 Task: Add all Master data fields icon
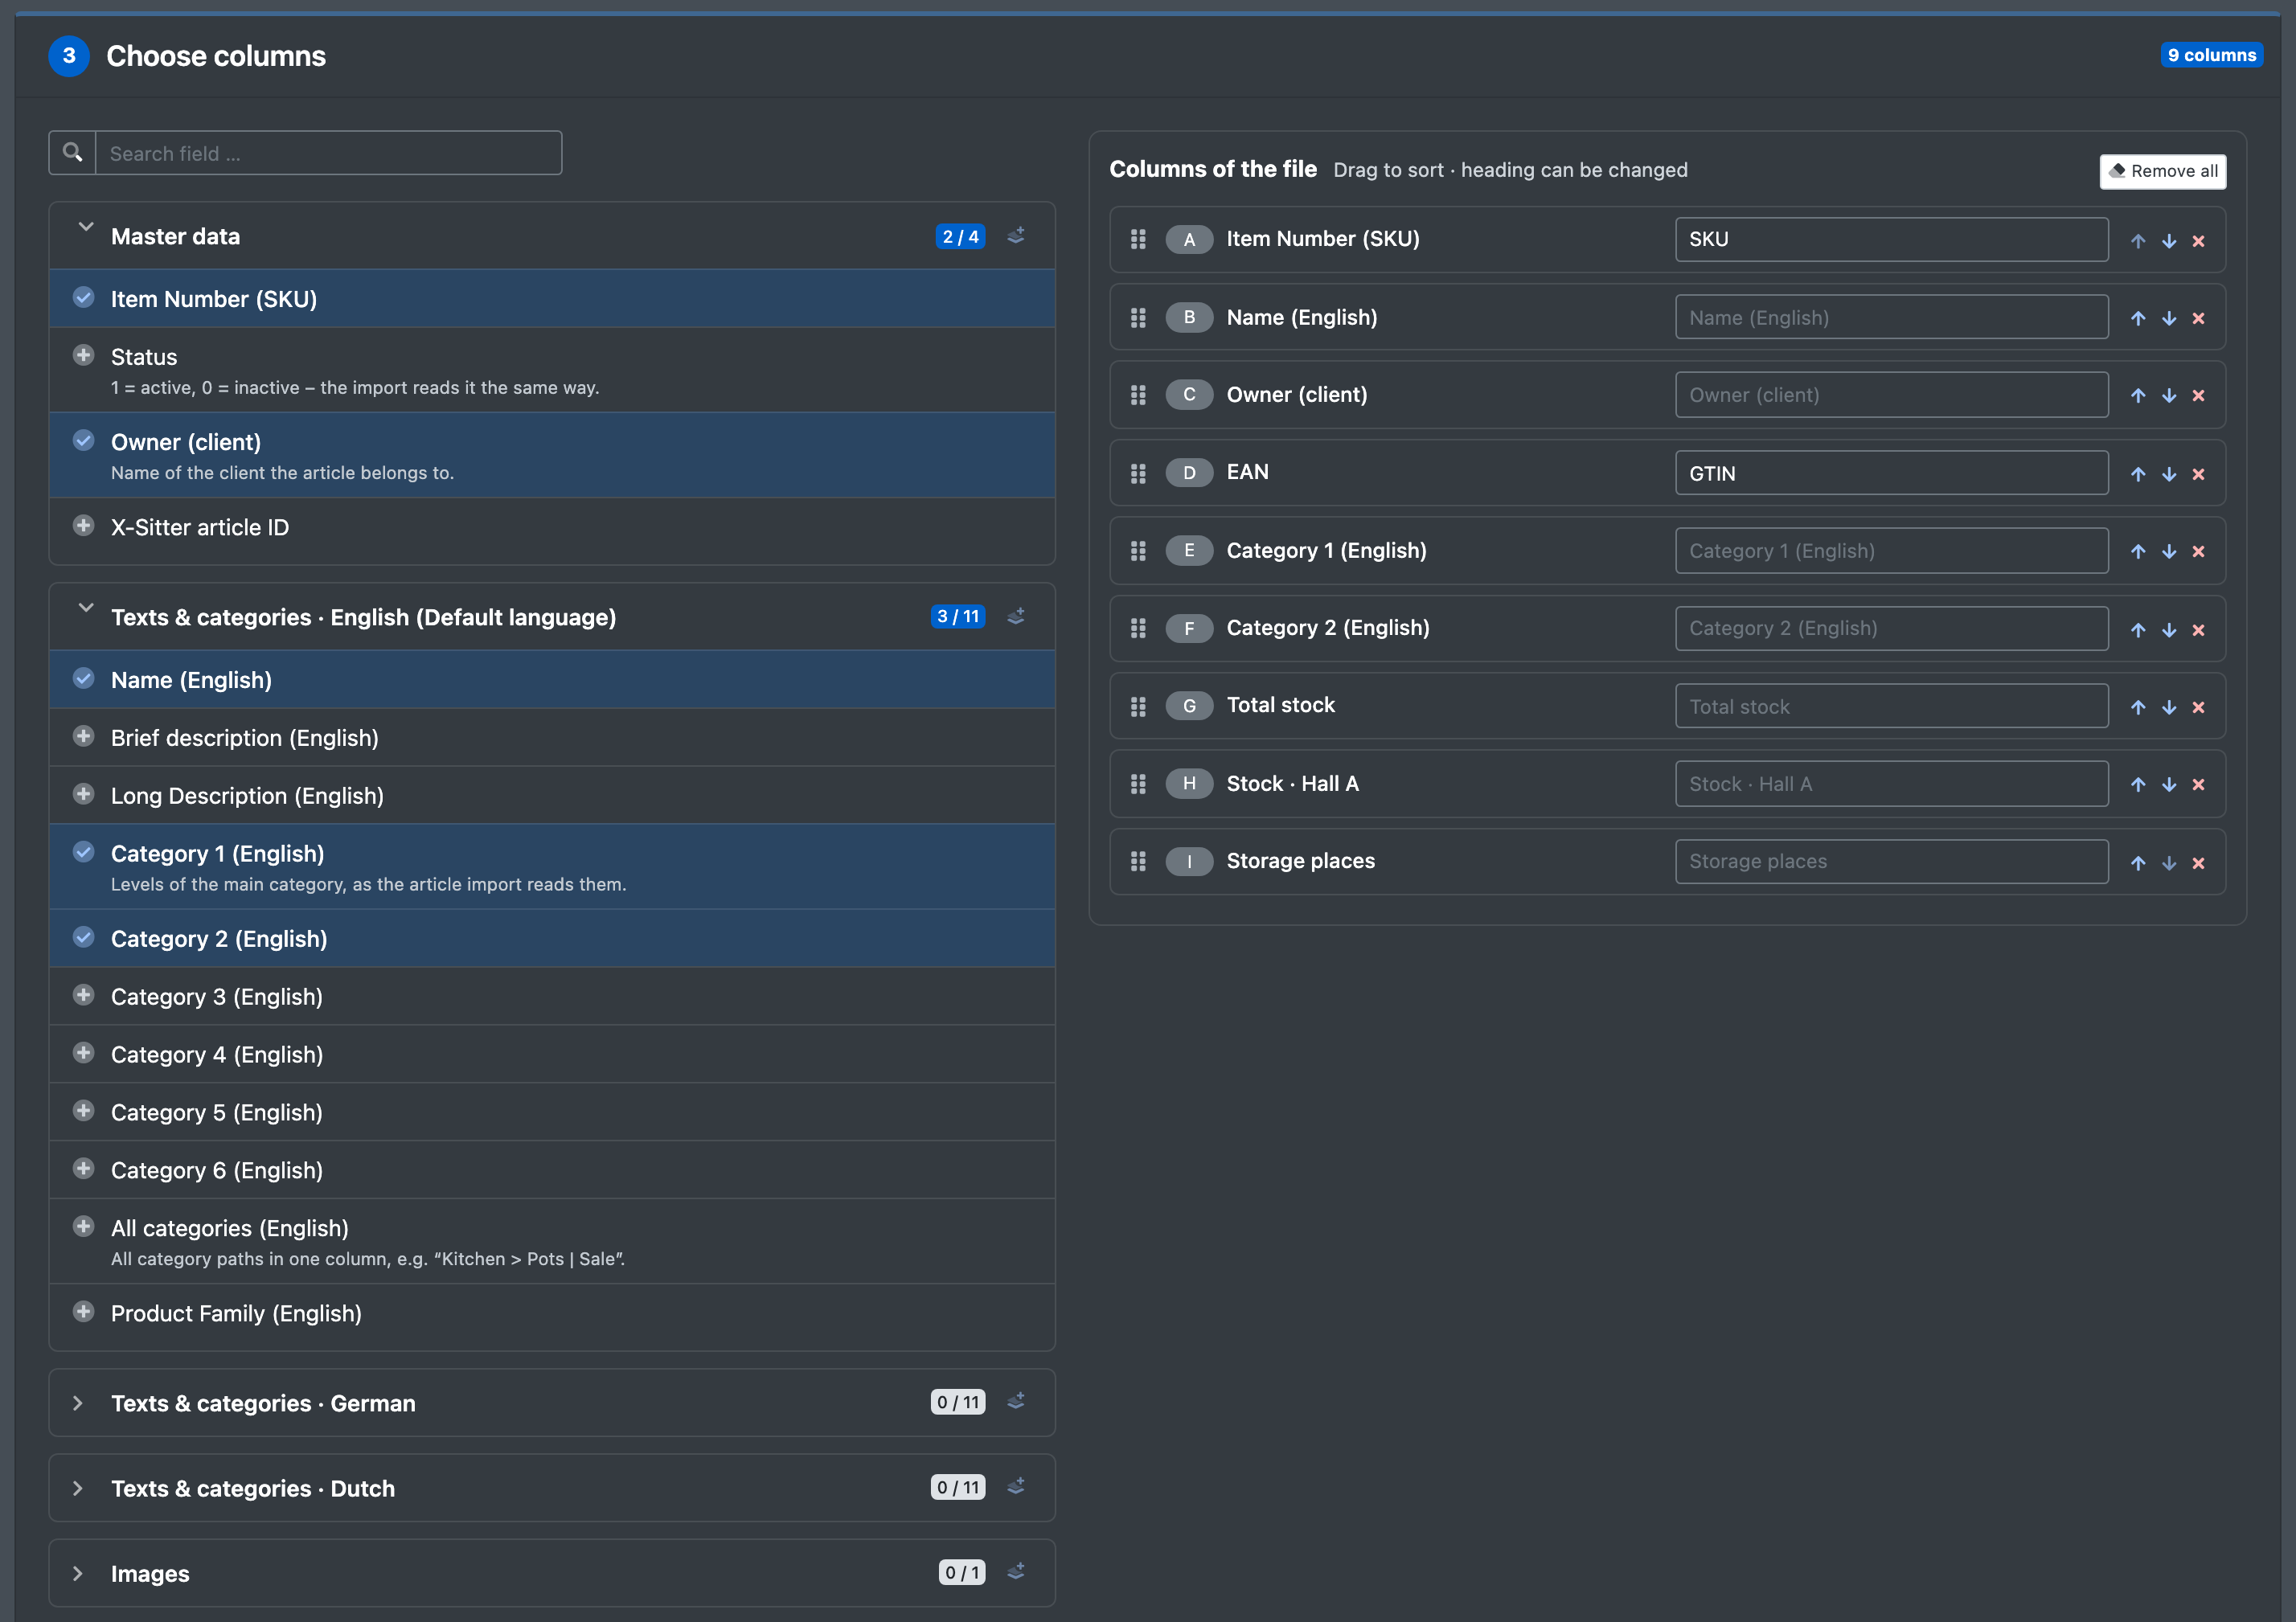1016,236
